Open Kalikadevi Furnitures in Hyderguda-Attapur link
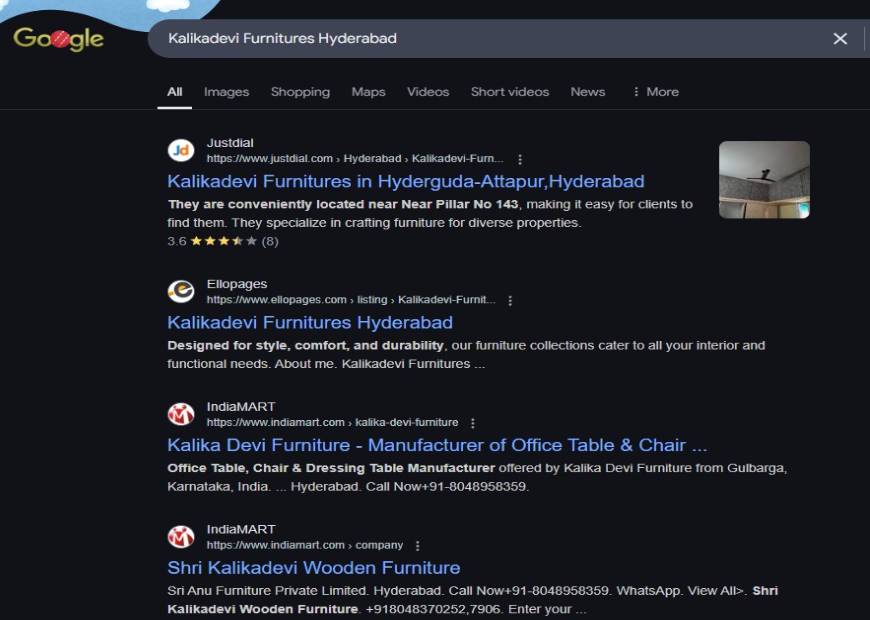 pos(406,181)
